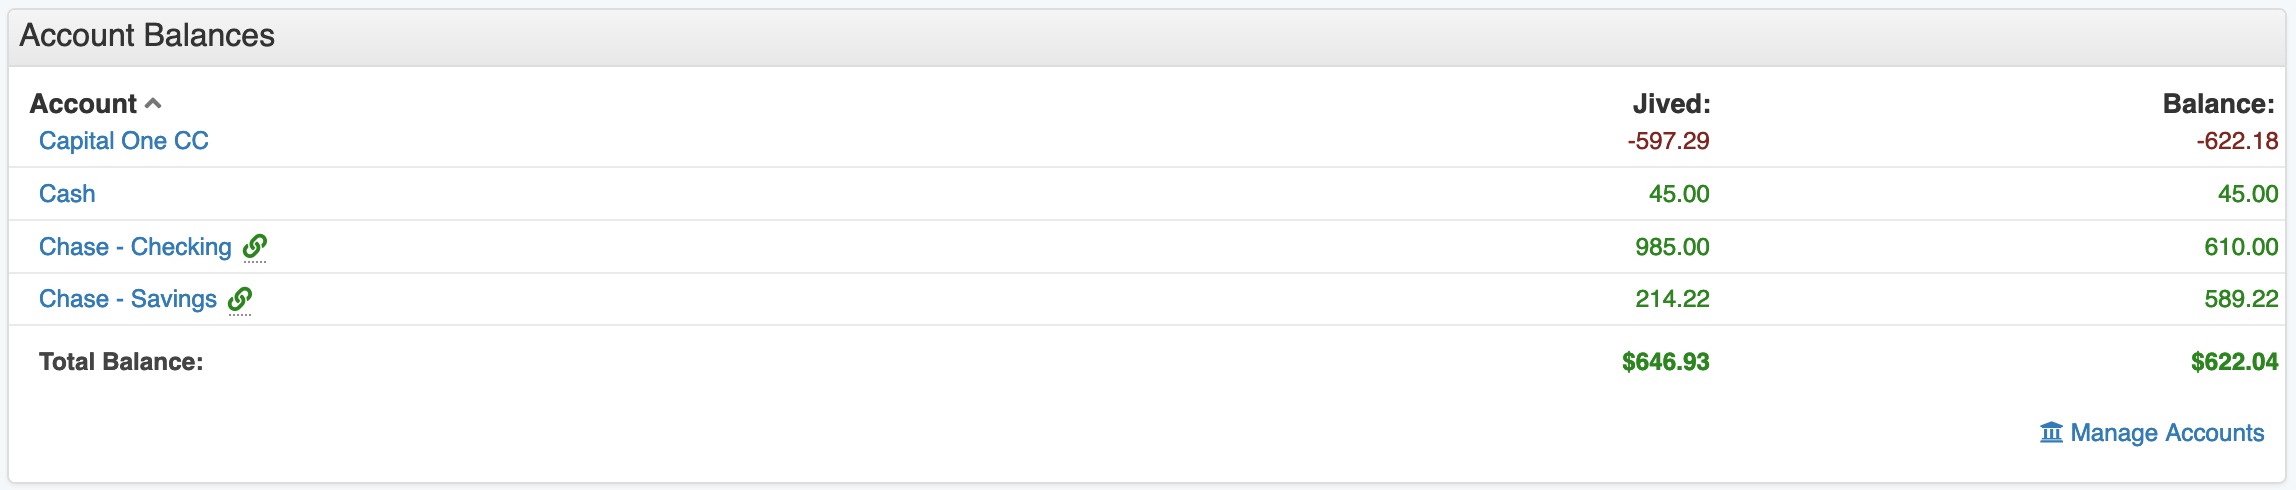
Task: Open the Cash account
Action: tap(67, 194)
